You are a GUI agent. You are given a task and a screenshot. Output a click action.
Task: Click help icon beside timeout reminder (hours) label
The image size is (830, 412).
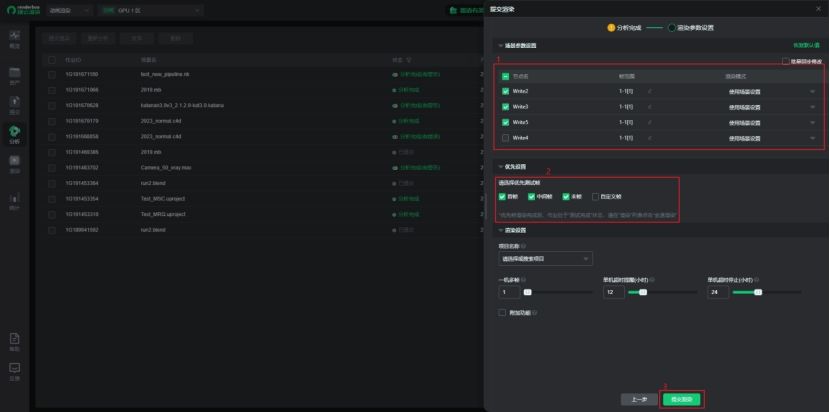(652, 280)
